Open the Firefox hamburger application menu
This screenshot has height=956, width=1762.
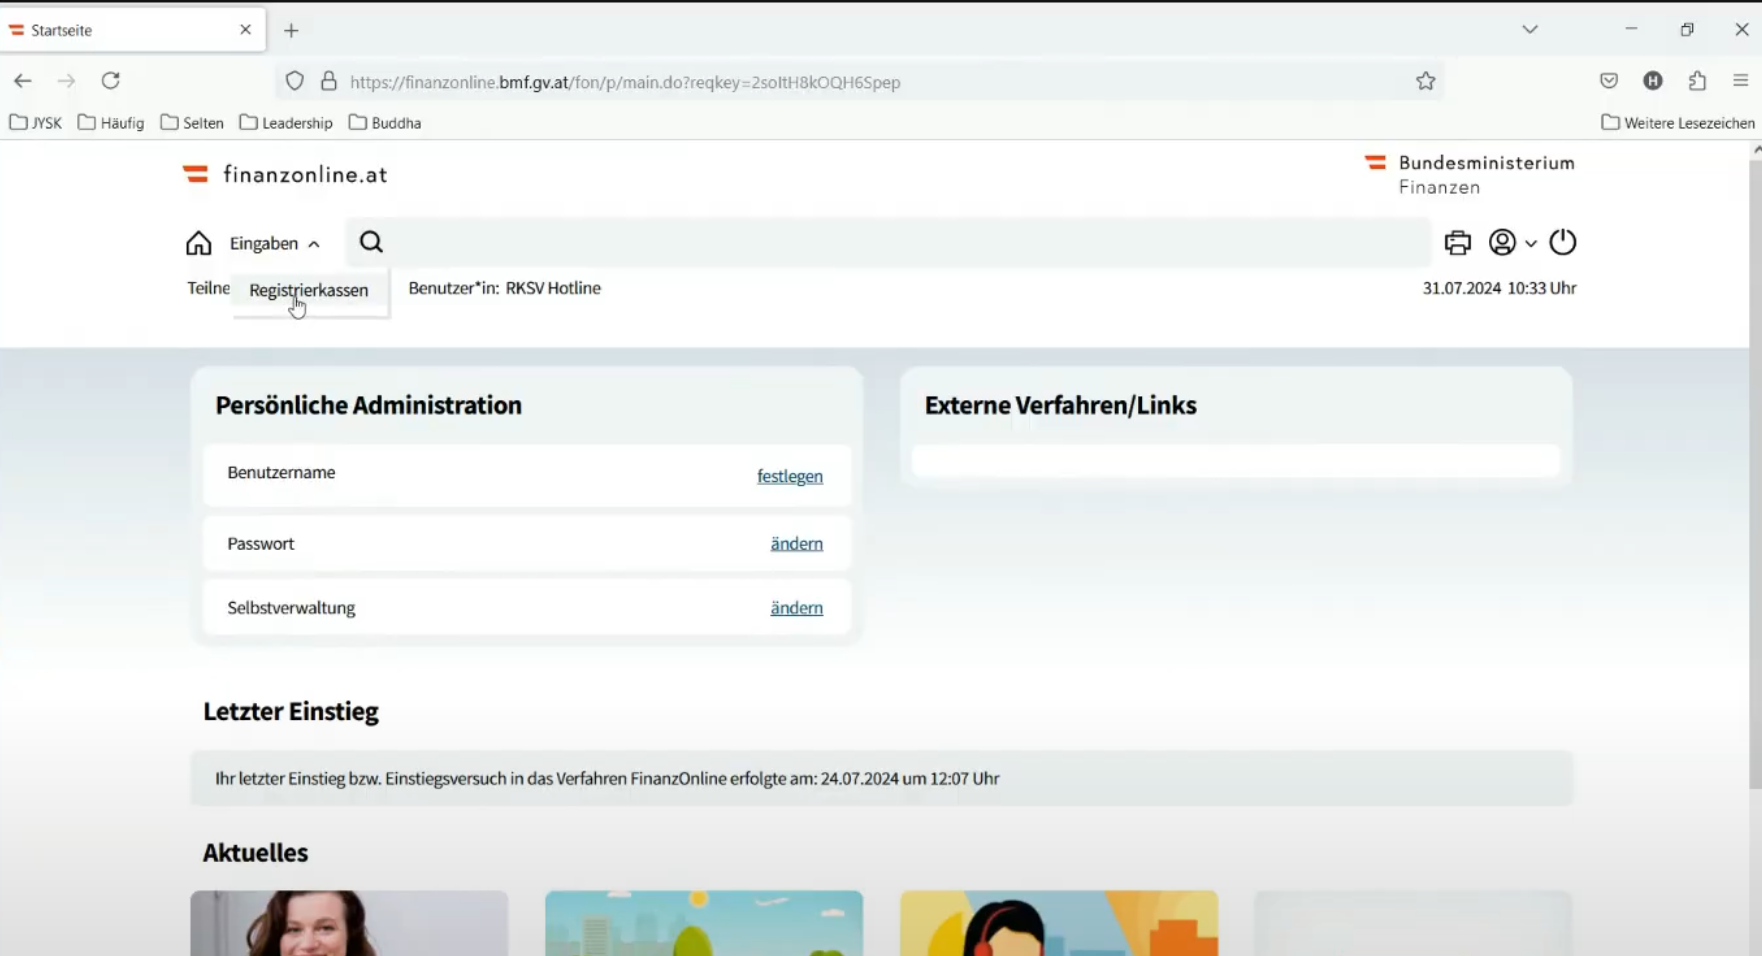1740,81
